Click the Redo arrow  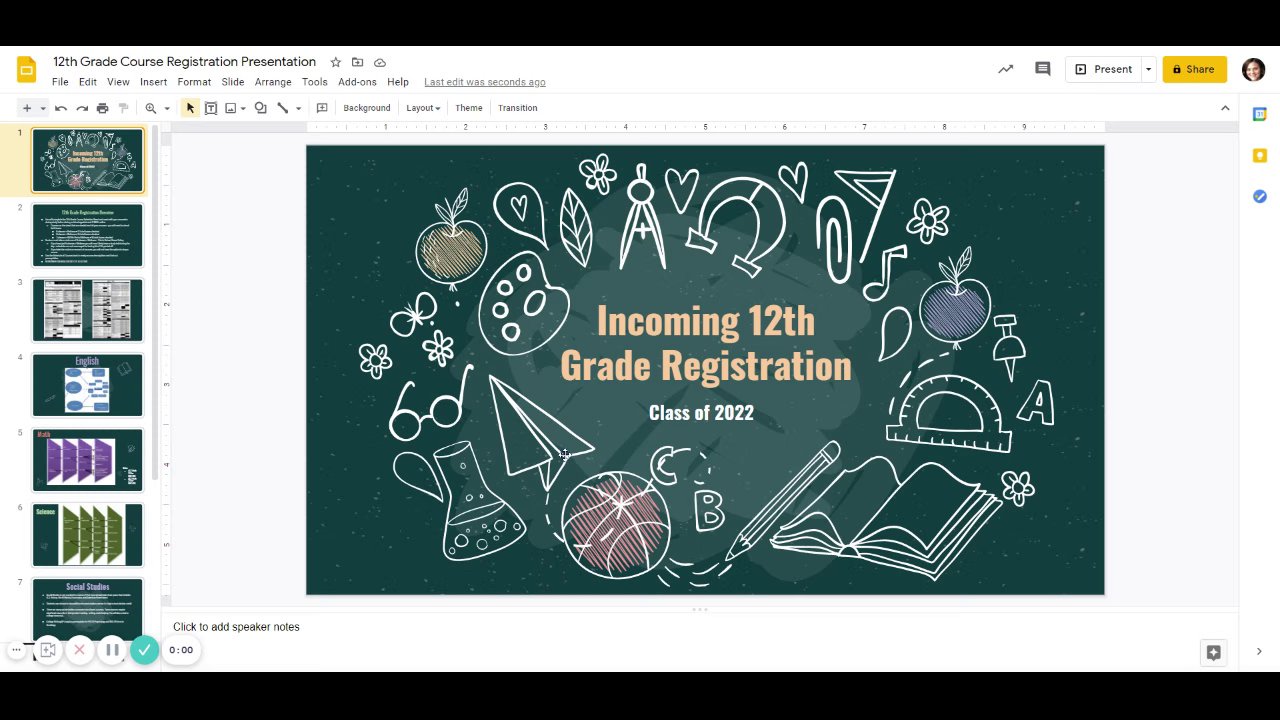(82, 108)
